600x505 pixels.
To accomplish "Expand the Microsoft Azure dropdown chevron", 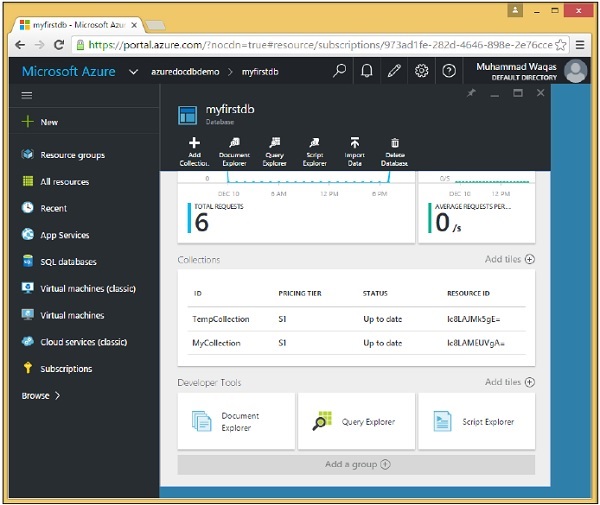I will [x=133, y=72].
